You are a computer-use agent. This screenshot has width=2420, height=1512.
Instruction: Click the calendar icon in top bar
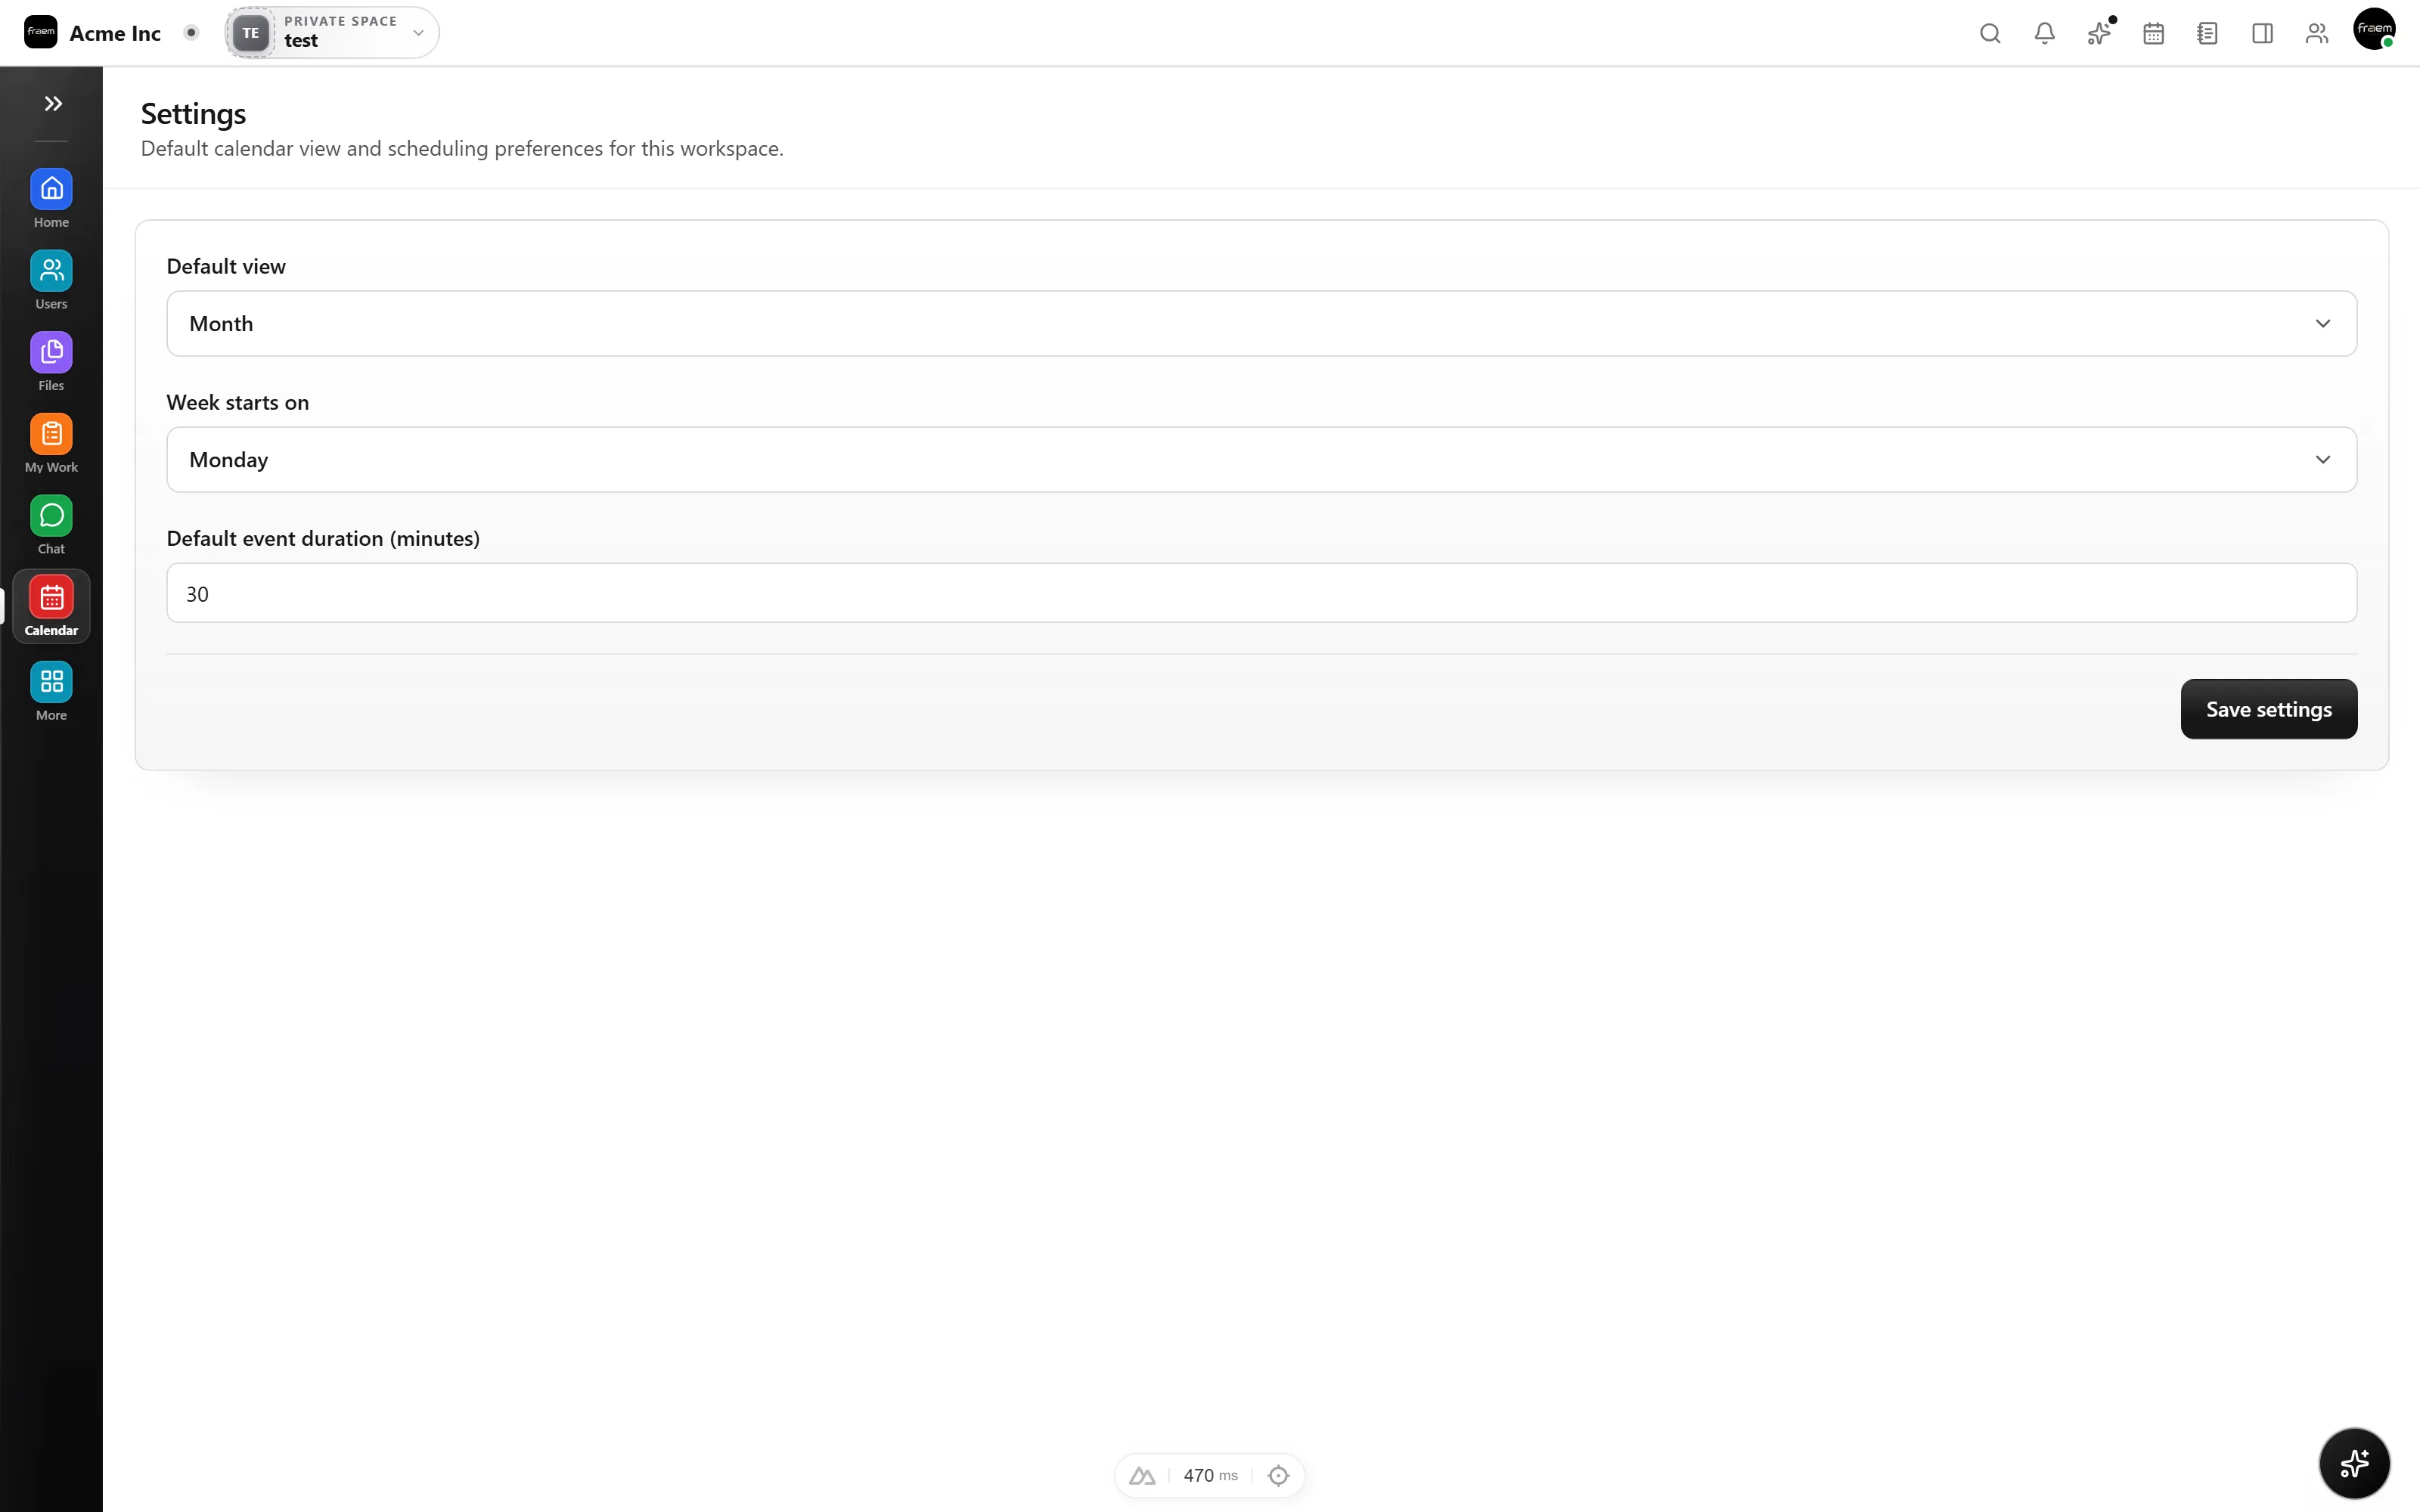point(2153,33)
